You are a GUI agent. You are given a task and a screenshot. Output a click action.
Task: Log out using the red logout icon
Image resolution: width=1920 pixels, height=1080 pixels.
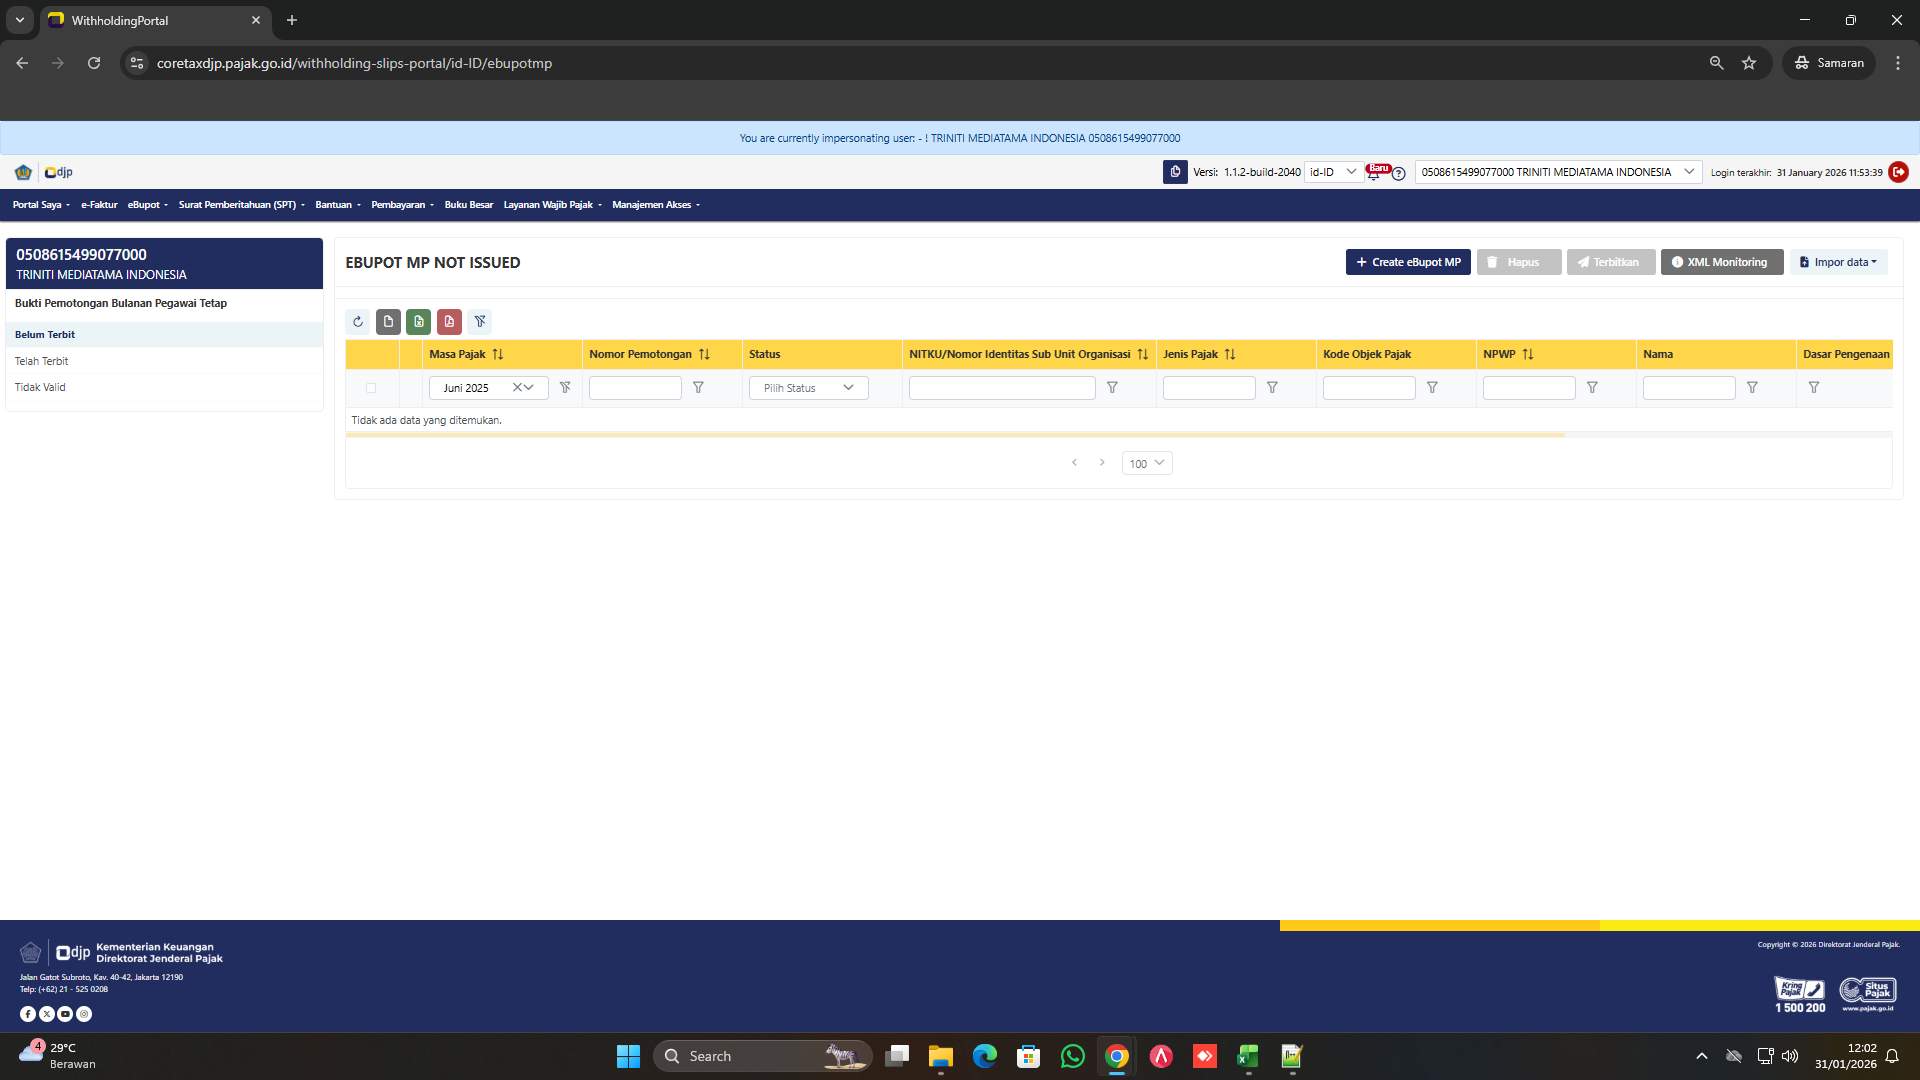coord(1898,172)
